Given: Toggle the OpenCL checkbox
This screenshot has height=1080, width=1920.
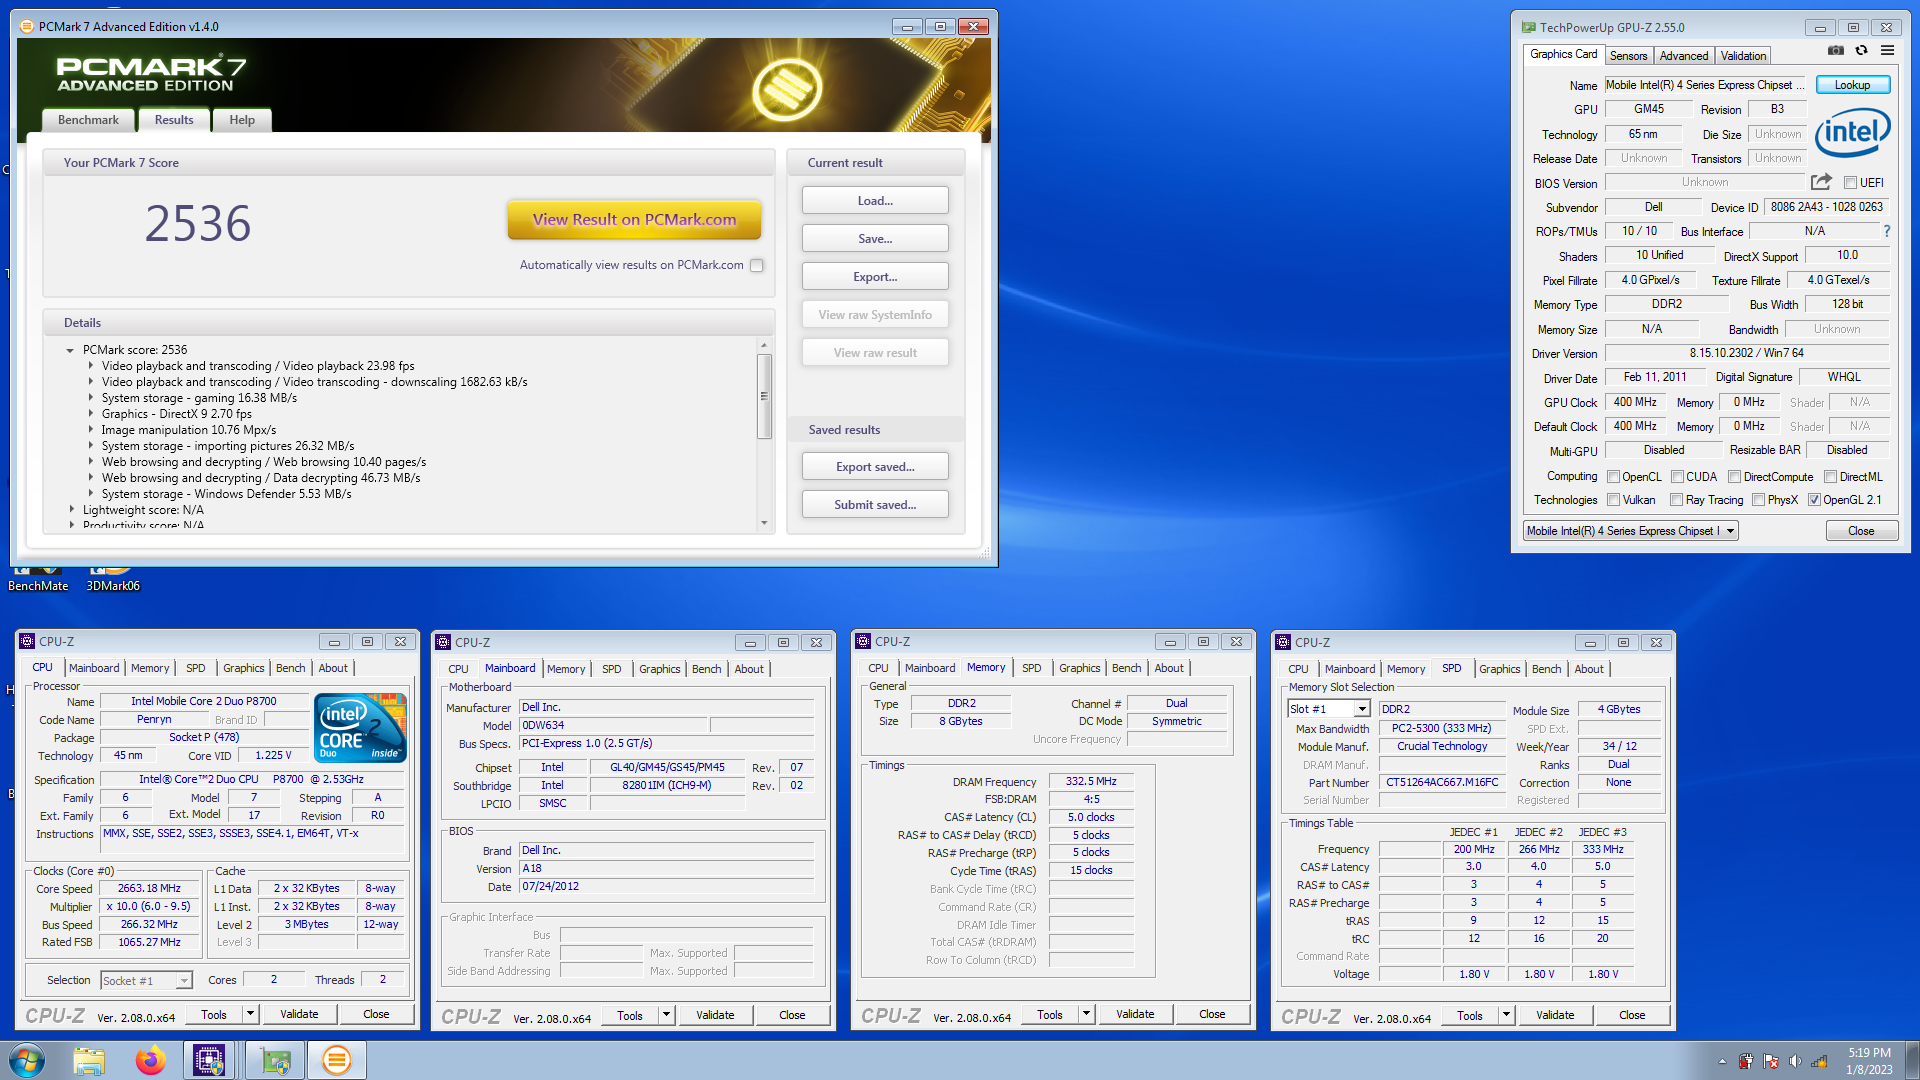Looking at the screenshot, I should (x=1613, y=477).
